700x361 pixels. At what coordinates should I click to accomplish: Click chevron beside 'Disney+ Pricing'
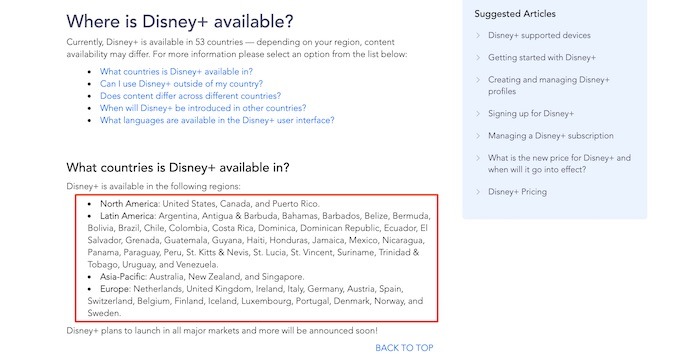click(478, 192)
